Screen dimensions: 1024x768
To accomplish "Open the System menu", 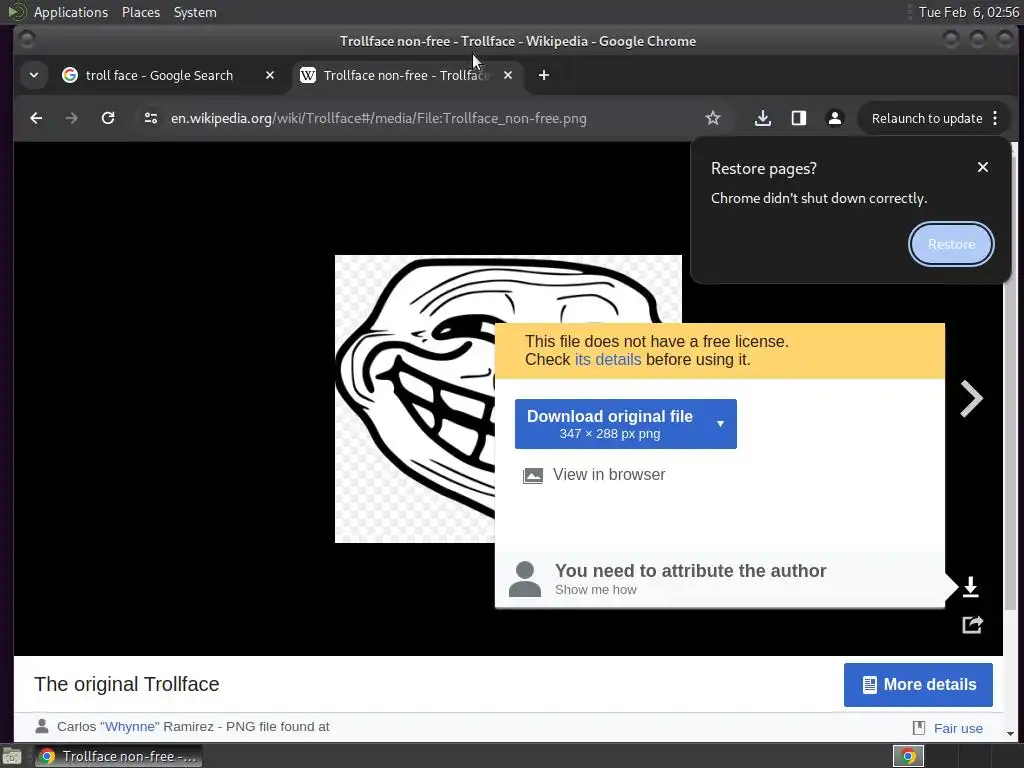I will (x=195, y=12).
